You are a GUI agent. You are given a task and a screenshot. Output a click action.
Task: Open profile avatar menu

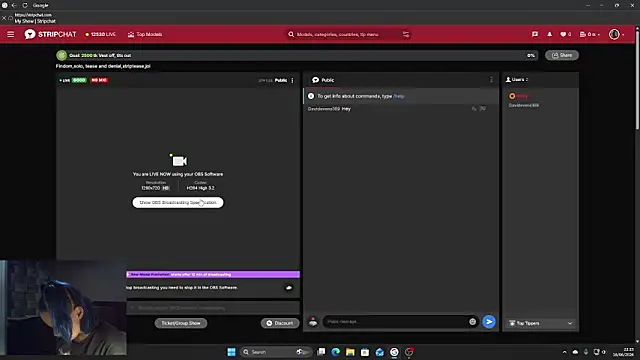coord(614,34)
